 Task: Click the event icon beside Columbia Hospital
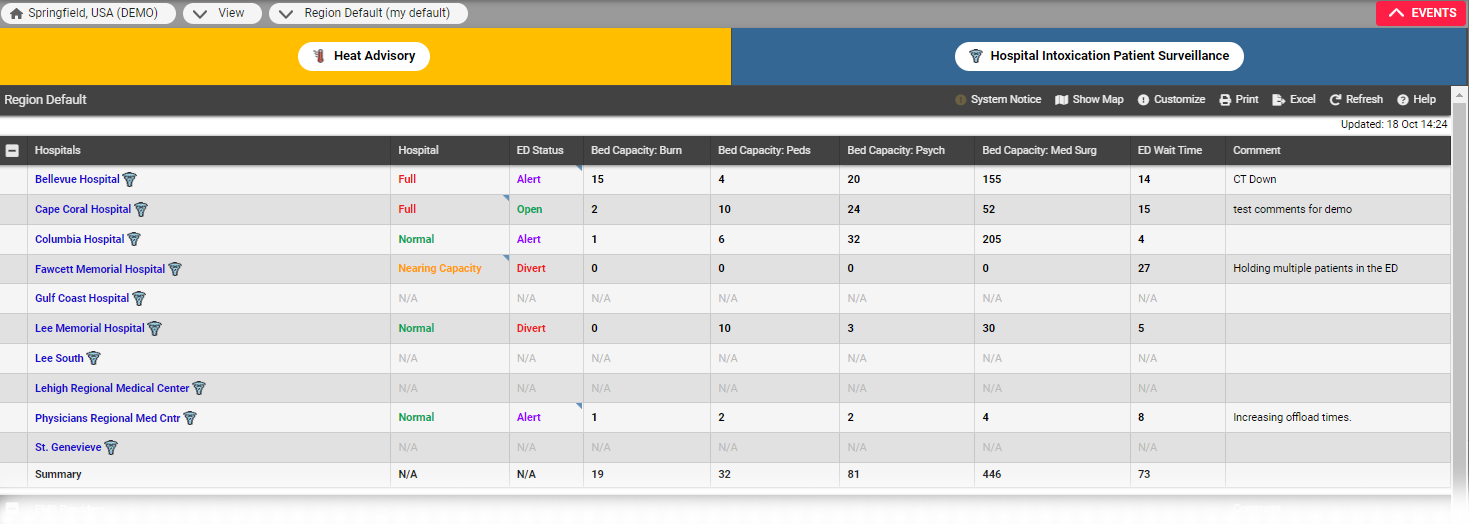click(134, 239)
